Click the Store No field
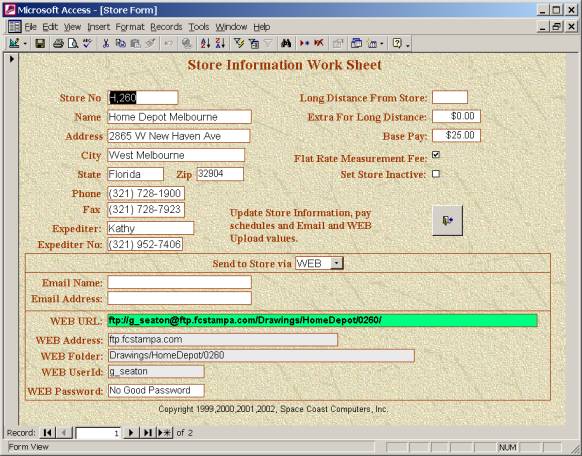The height and width of the screenshot is (456, 582). [143, 98]
